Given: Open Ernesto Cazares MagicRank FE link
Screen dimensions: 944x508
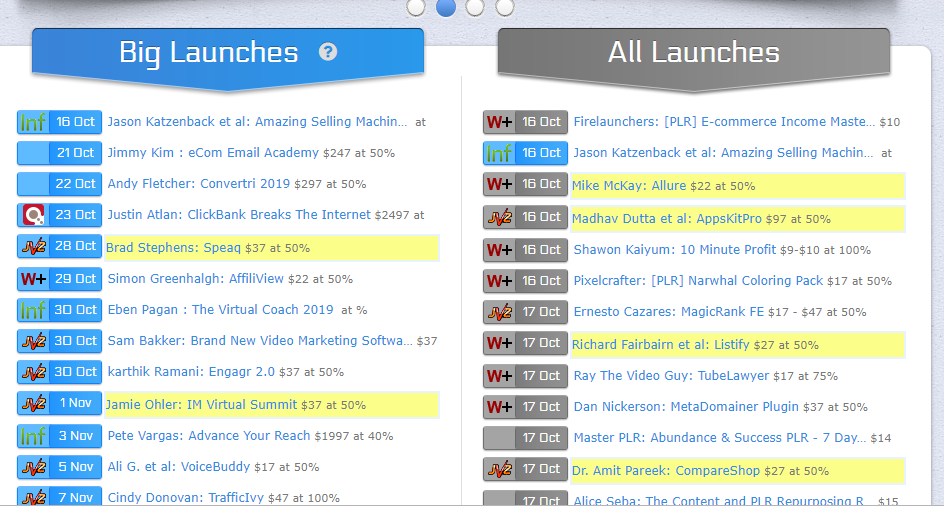Looking at the screenshot, I should (669, 312).
